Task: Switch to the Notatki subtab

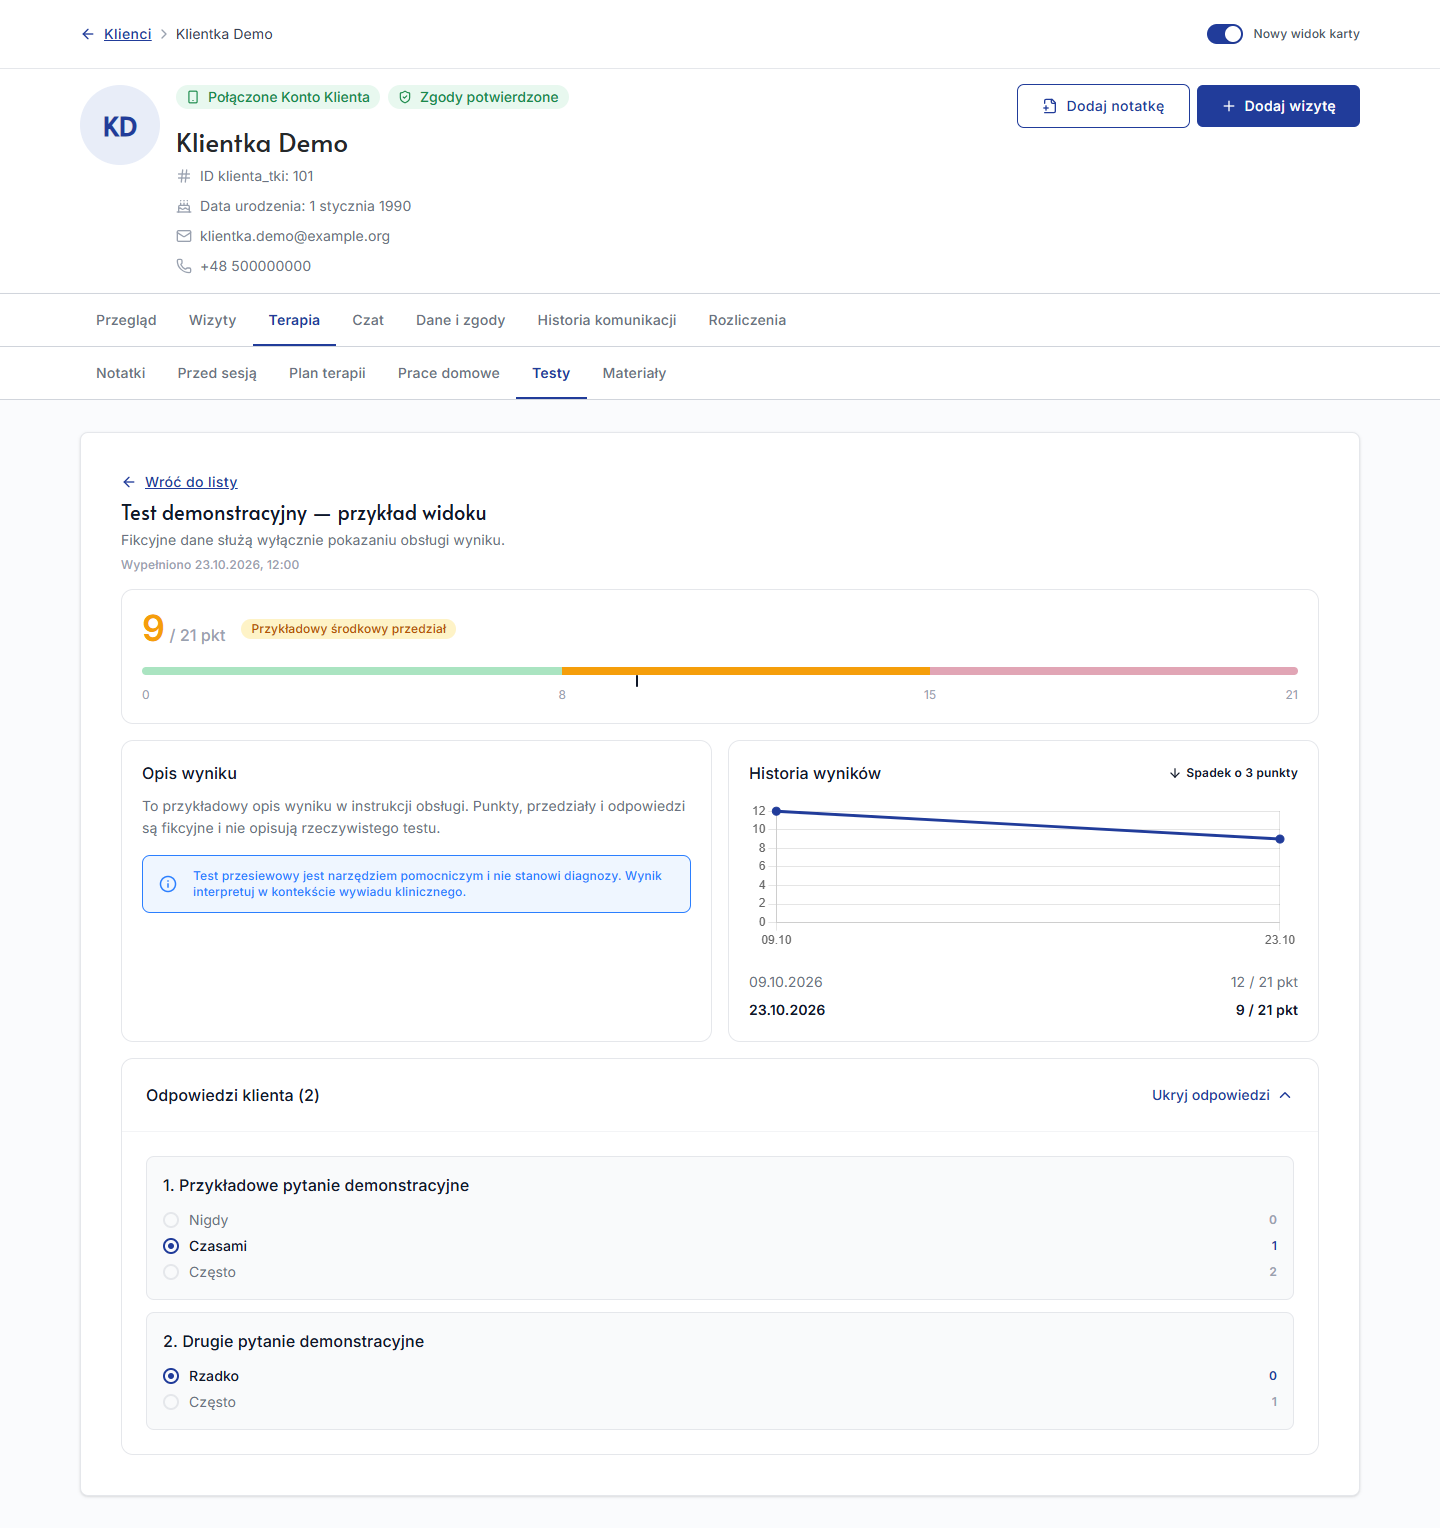Action: tap(121, 373)
